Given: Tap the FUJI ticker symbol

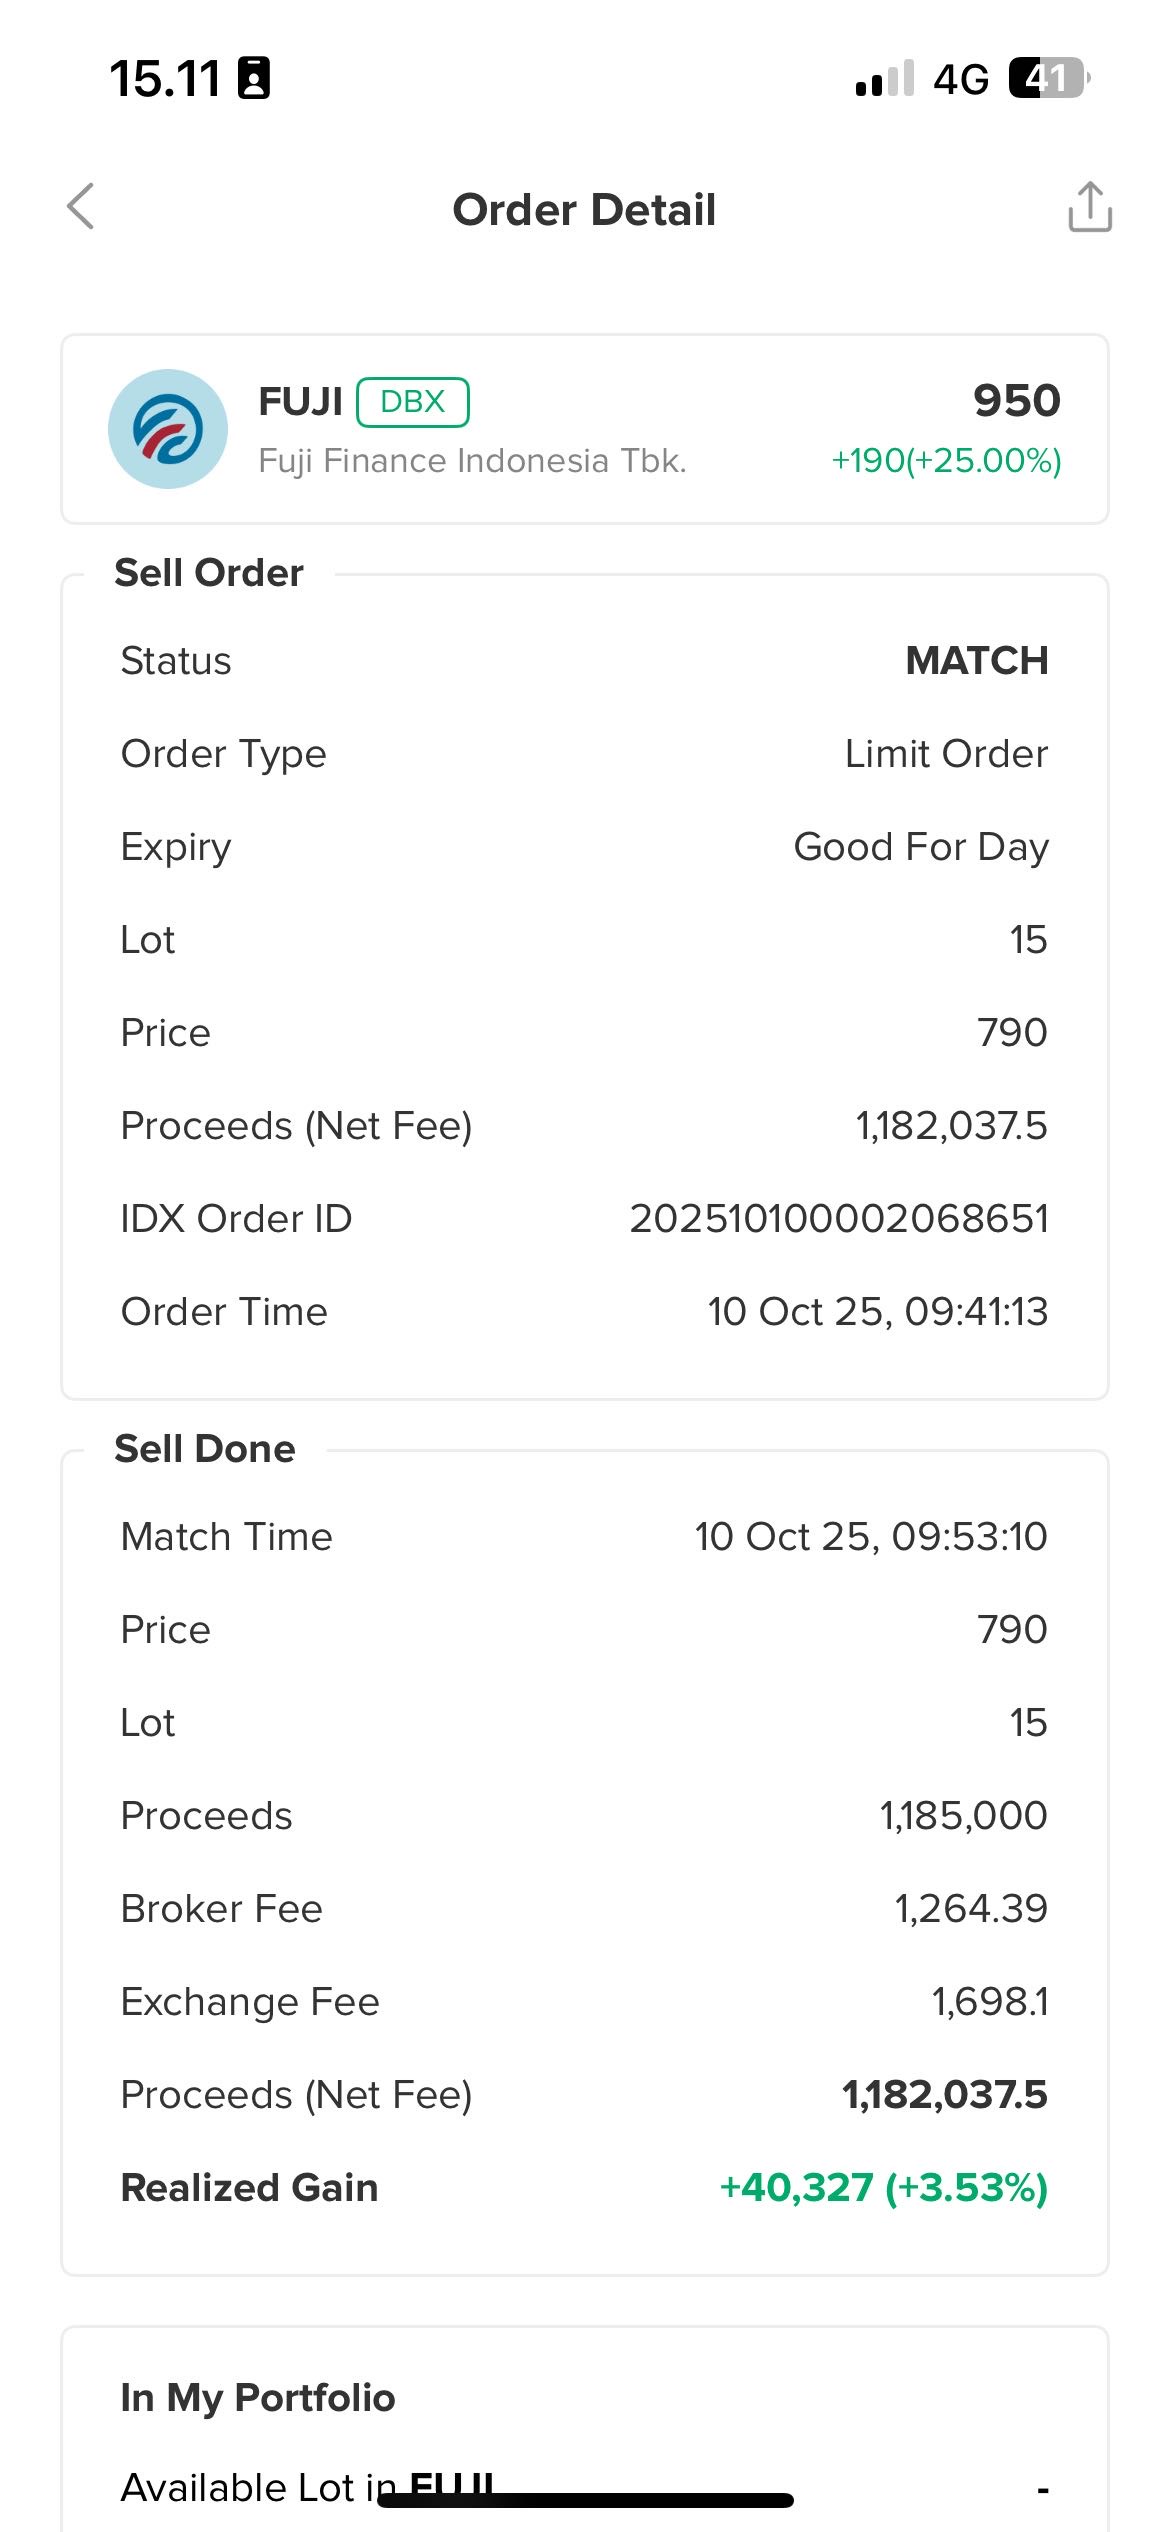Looking at the screenshot, I should point(300,402).
